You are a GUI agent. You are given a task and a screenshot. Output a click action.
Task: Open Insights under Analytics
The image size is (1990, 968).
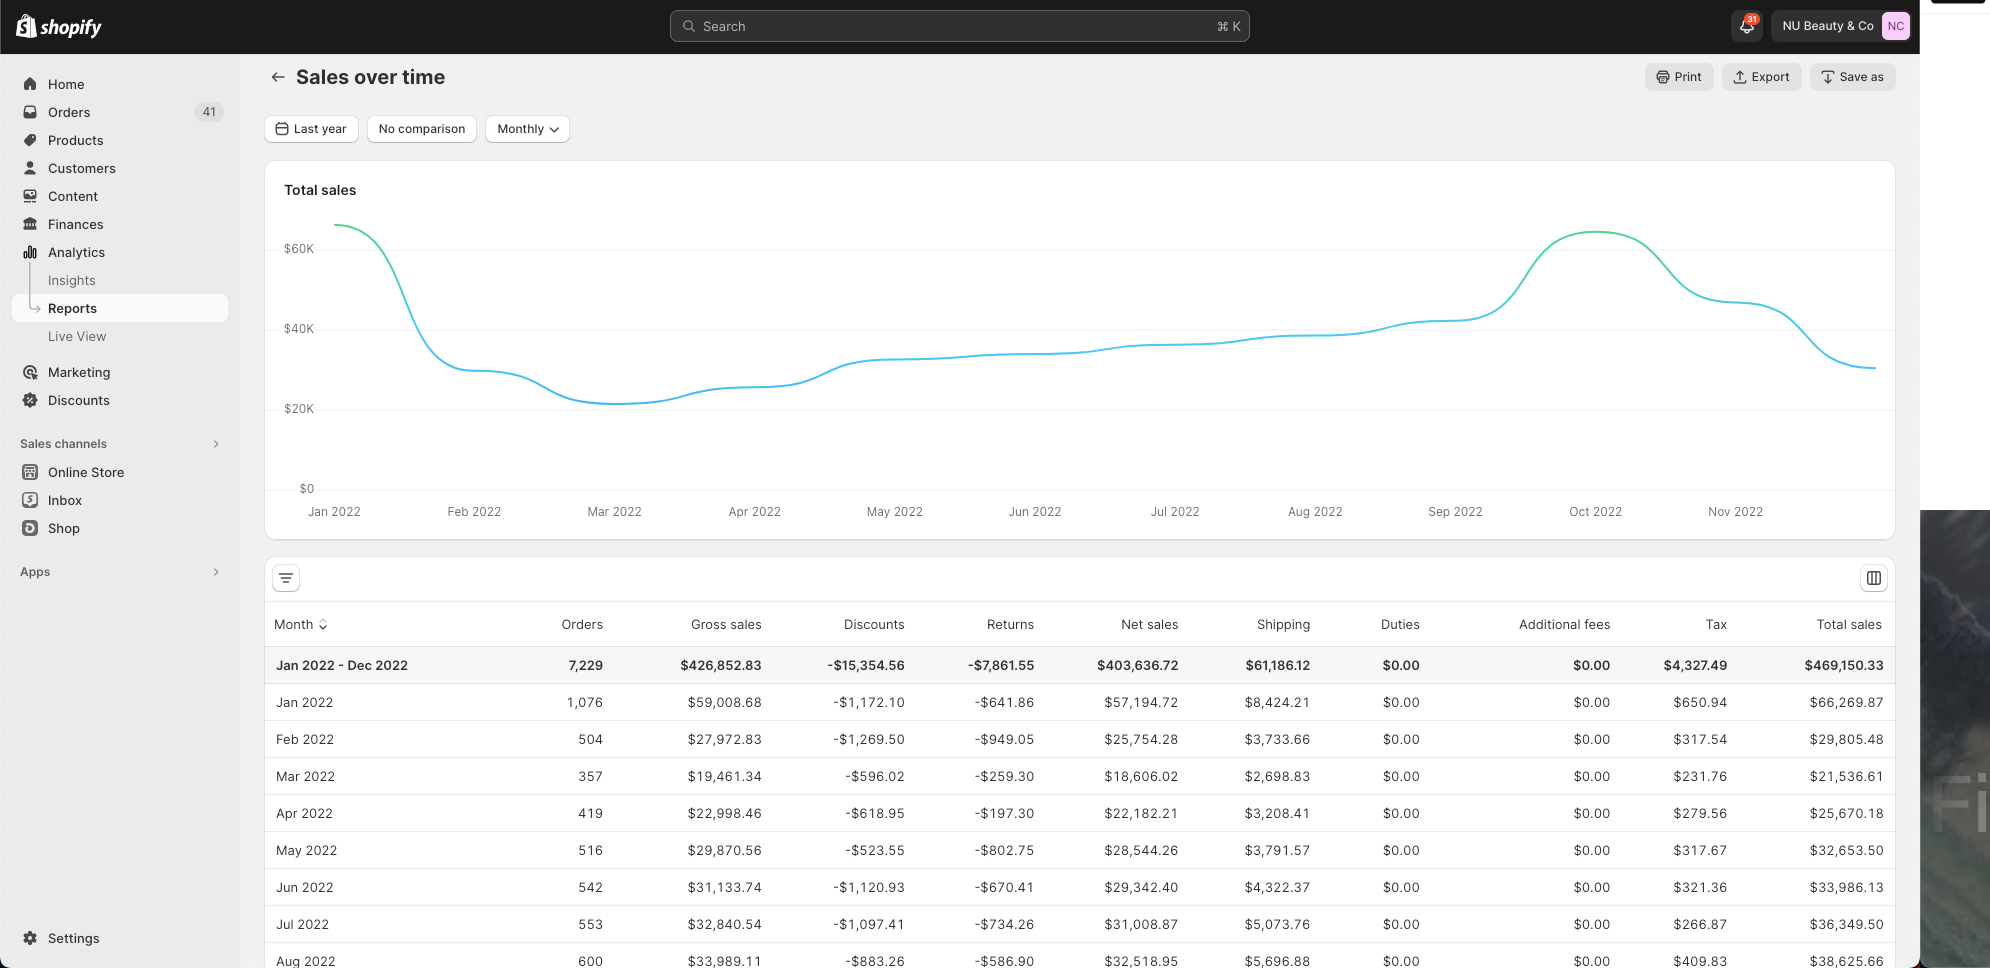click(72, 280)
